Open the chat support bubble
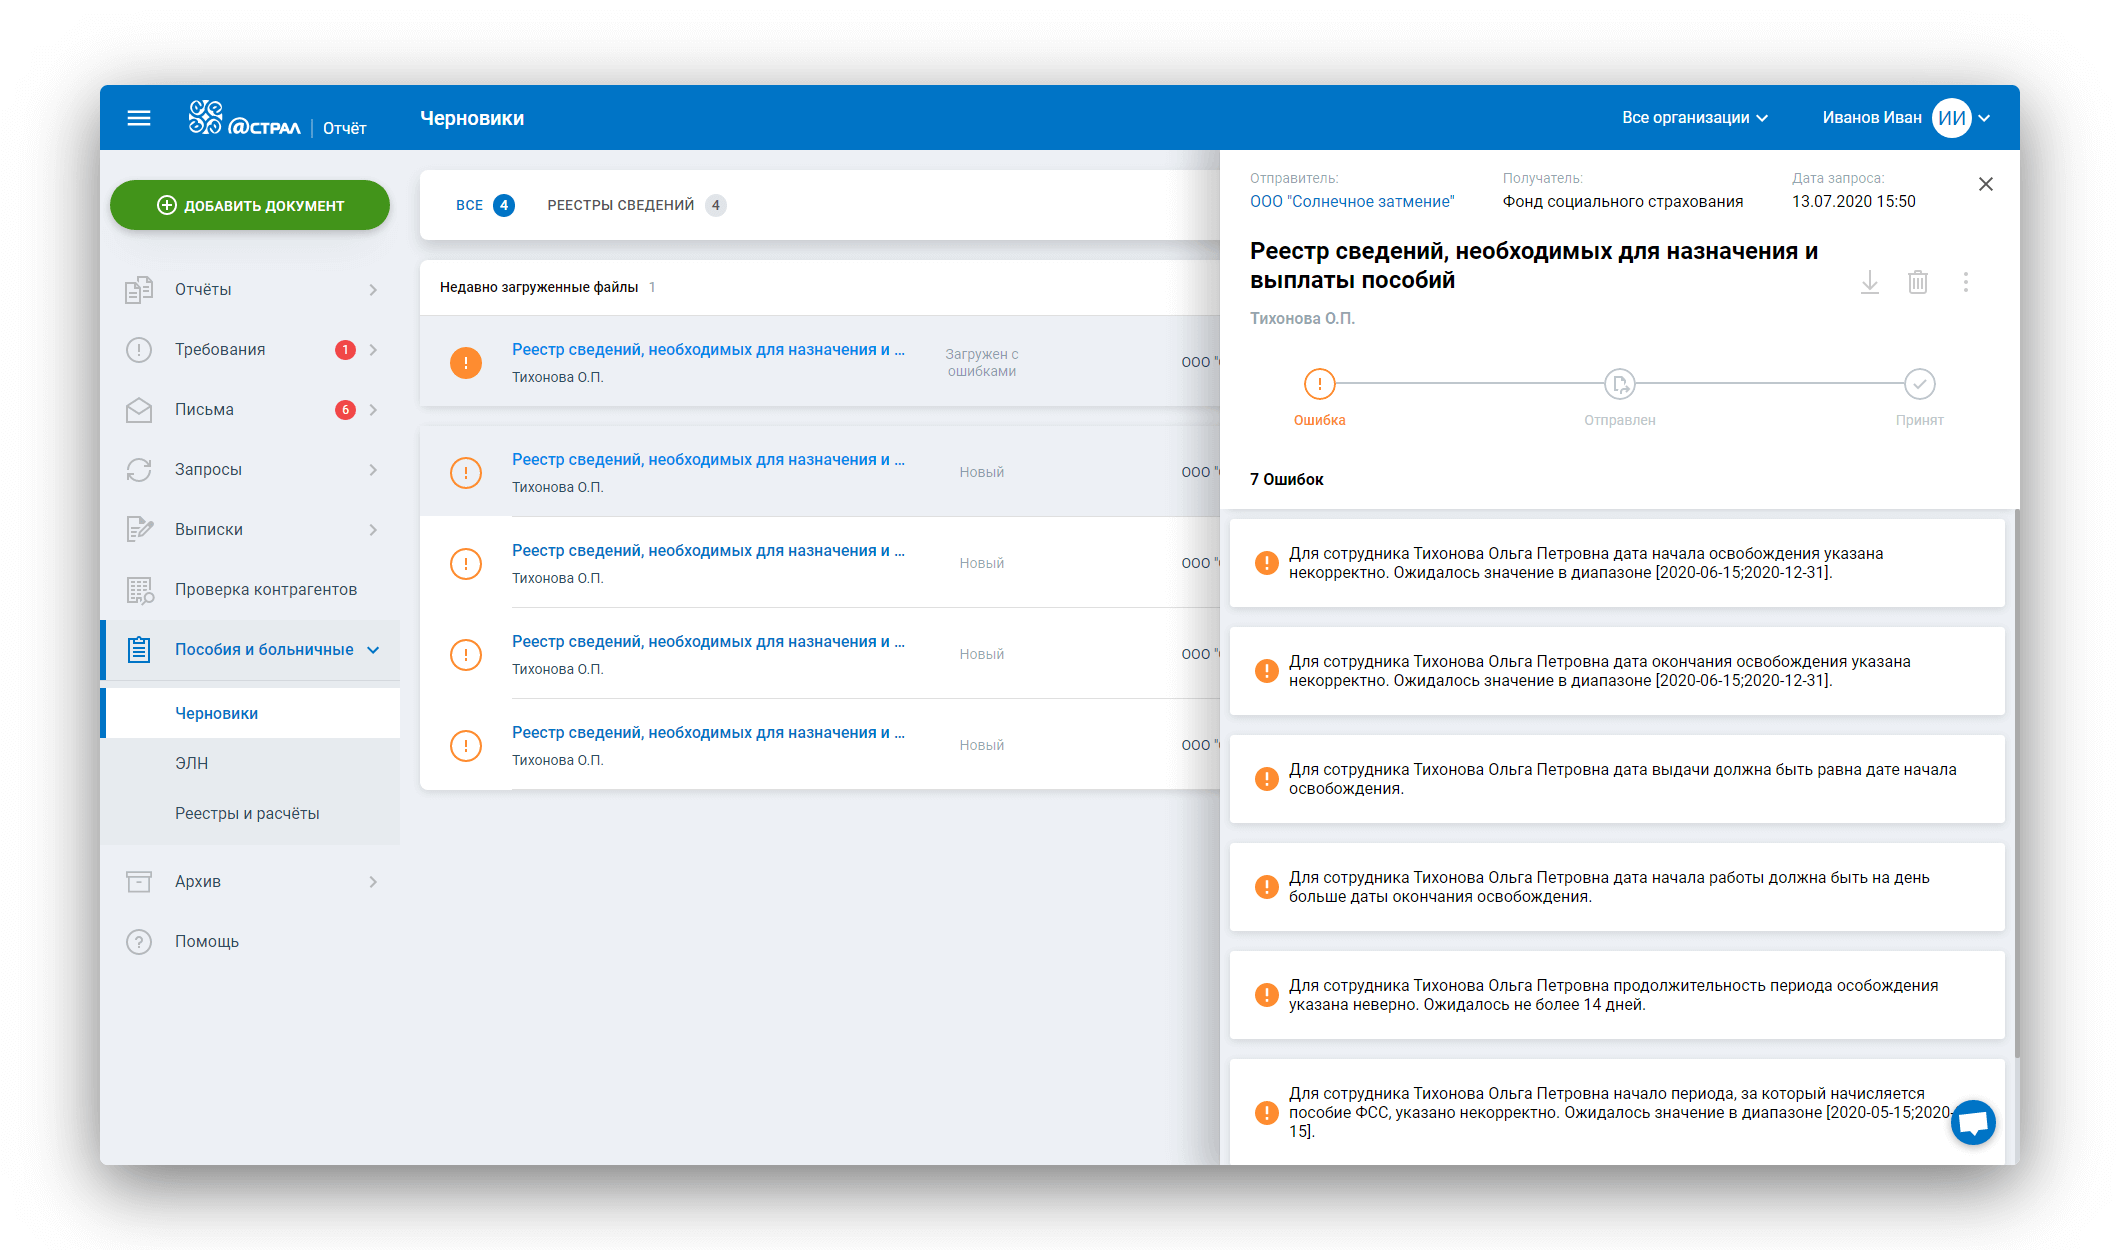This screenshot has height=1250, width=2120. click(x=1973, y=1123)
